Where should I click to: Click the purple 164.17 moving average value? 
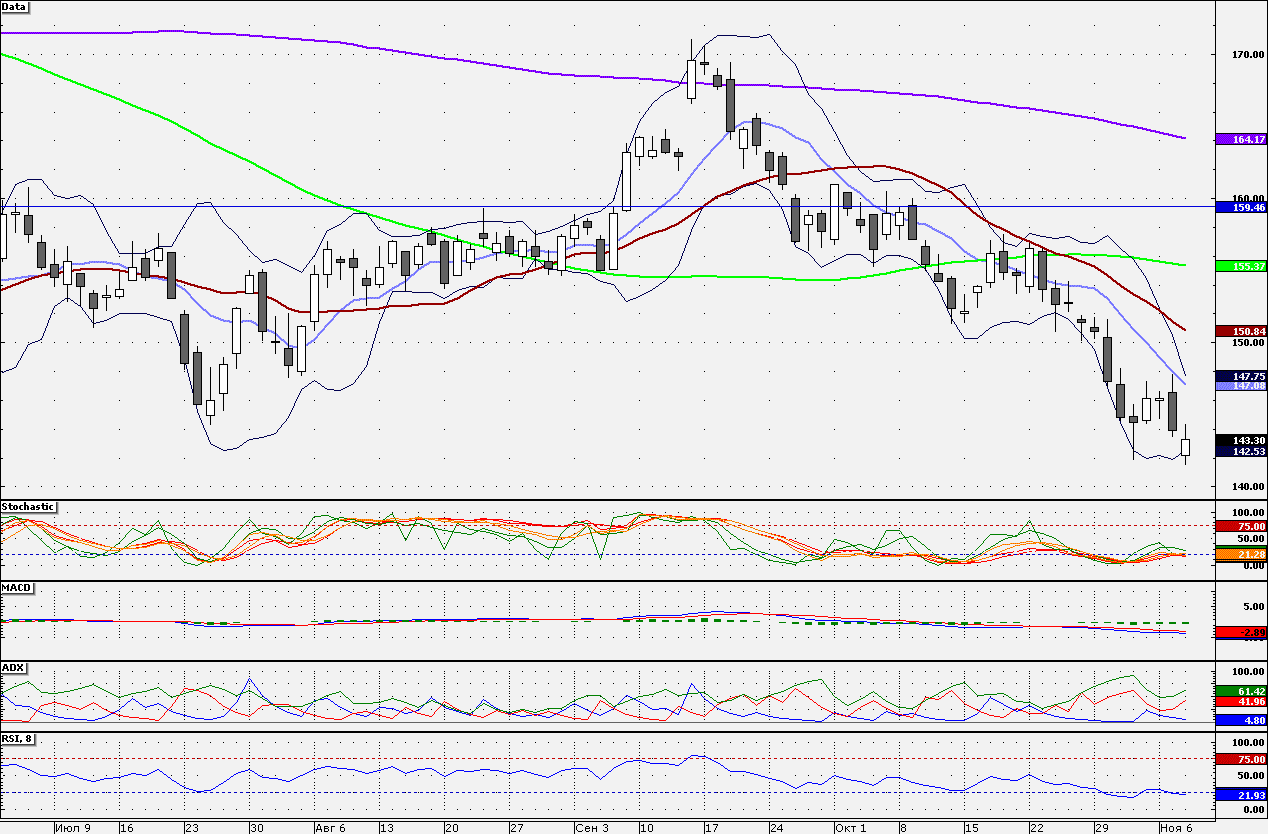[x=1241, y=139]
